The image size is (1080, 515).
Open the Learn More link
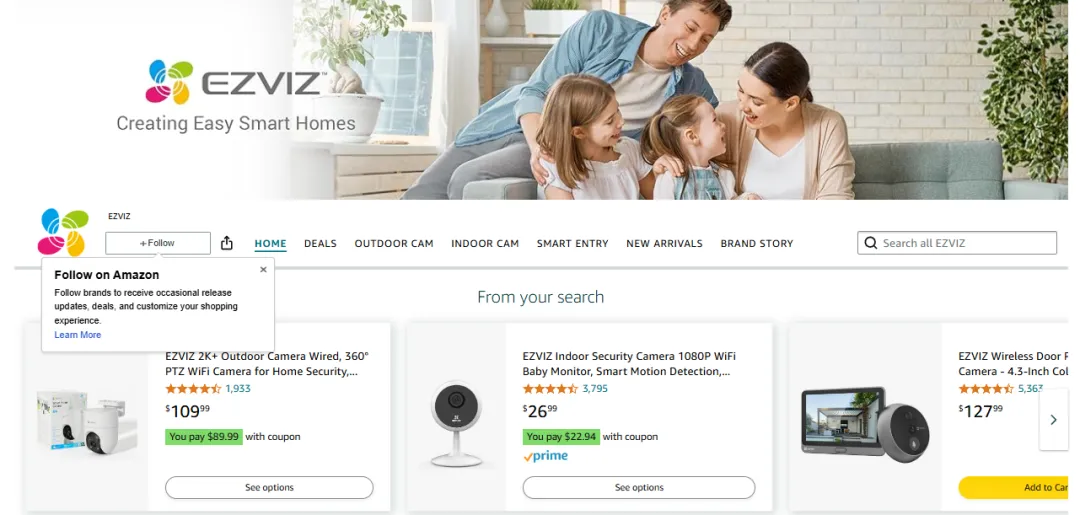tap(78, 335)
